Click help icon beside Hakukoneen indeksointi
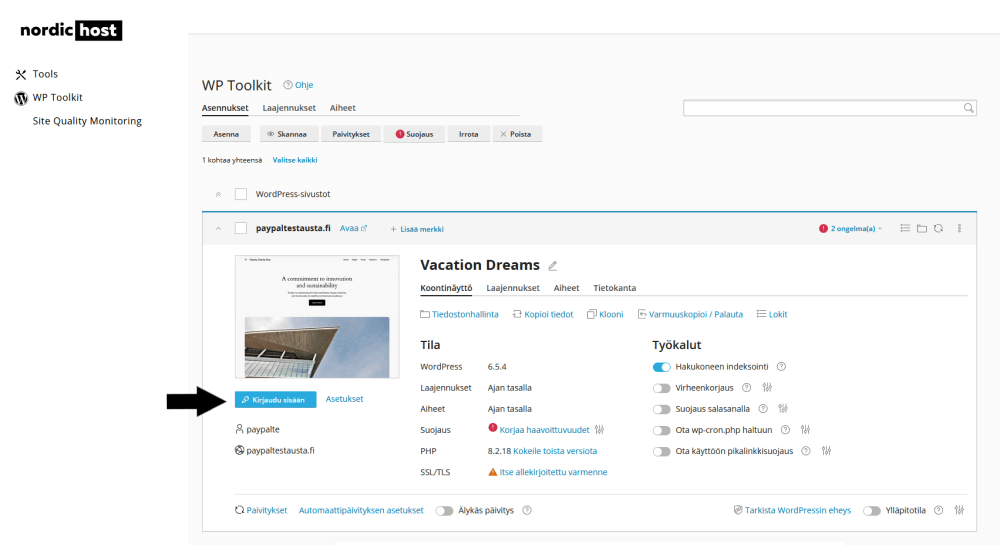Image resolution: width=1000 pixels, height=545 pixels. pyautogui.click(x=781, y=367)
